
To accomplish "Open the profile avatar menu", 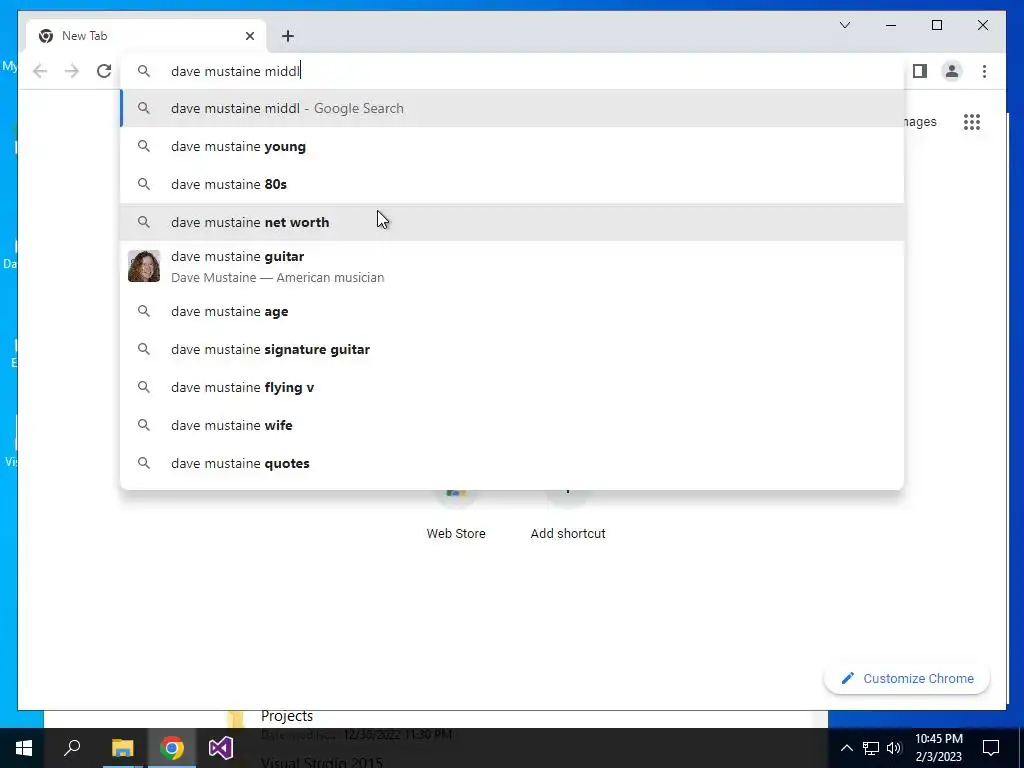I will tap(952, 71).
